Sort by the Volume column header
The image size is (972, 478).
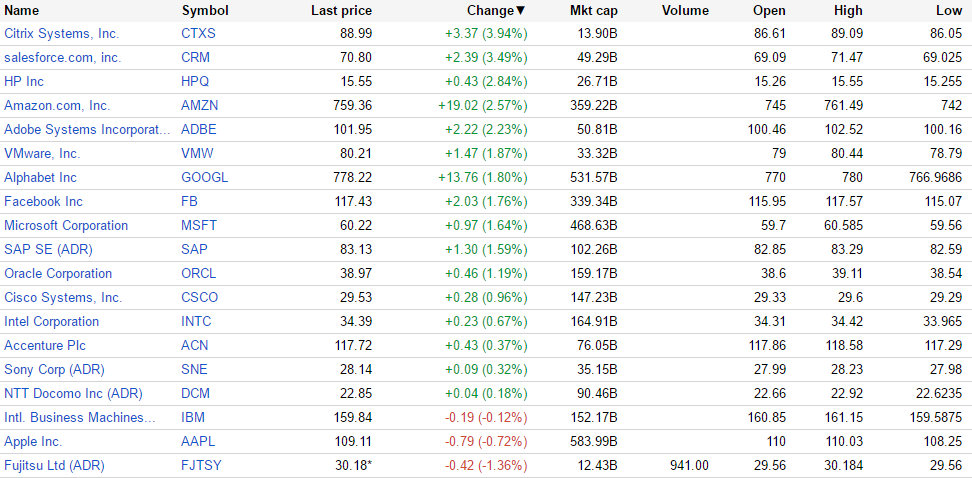click(685, 11)
